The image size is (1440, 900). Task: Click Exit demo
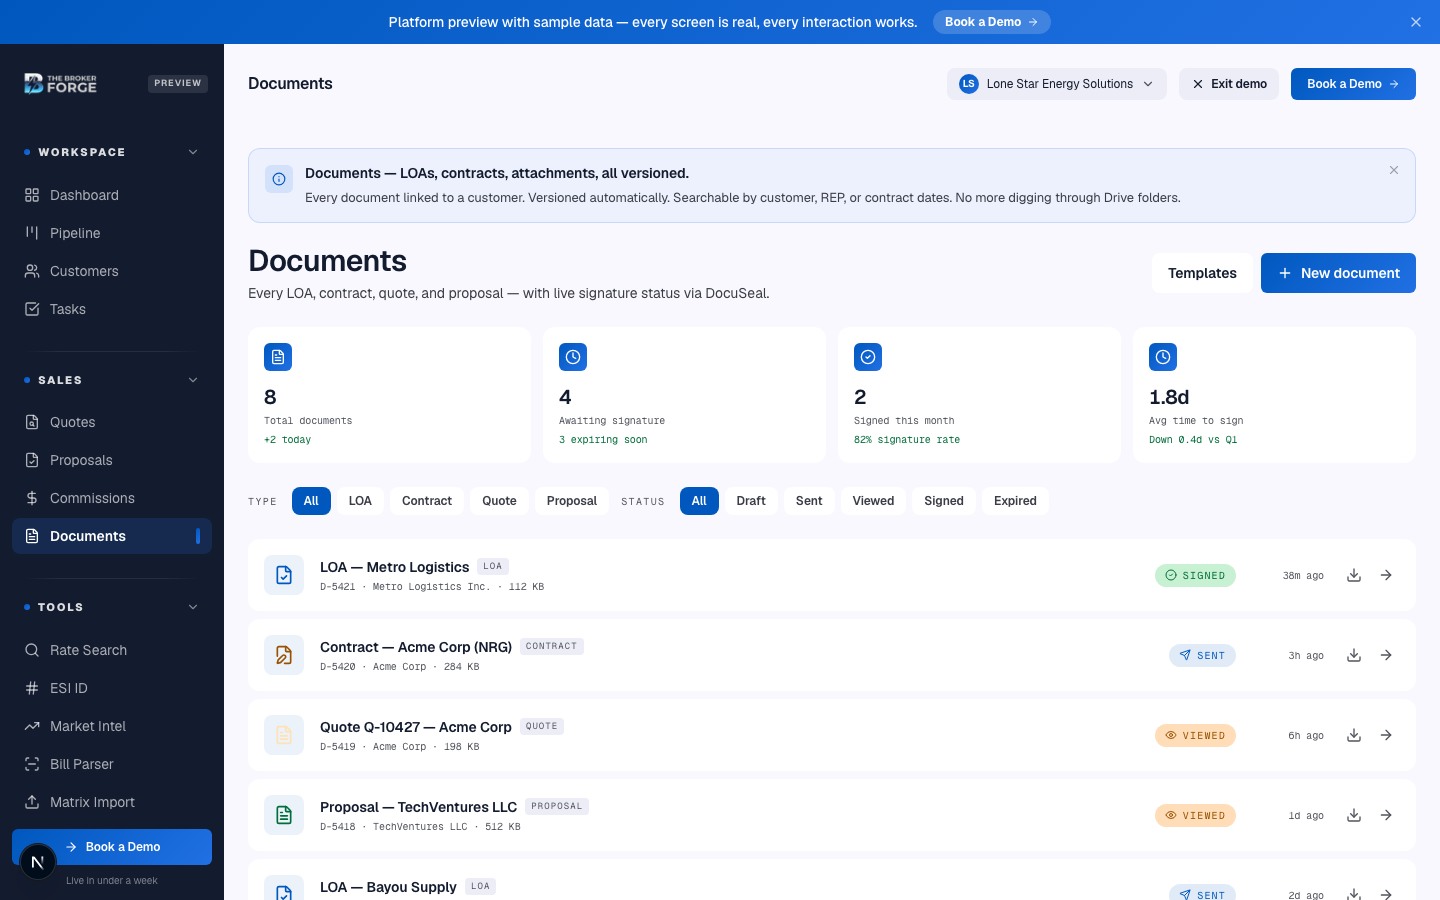1229,84
